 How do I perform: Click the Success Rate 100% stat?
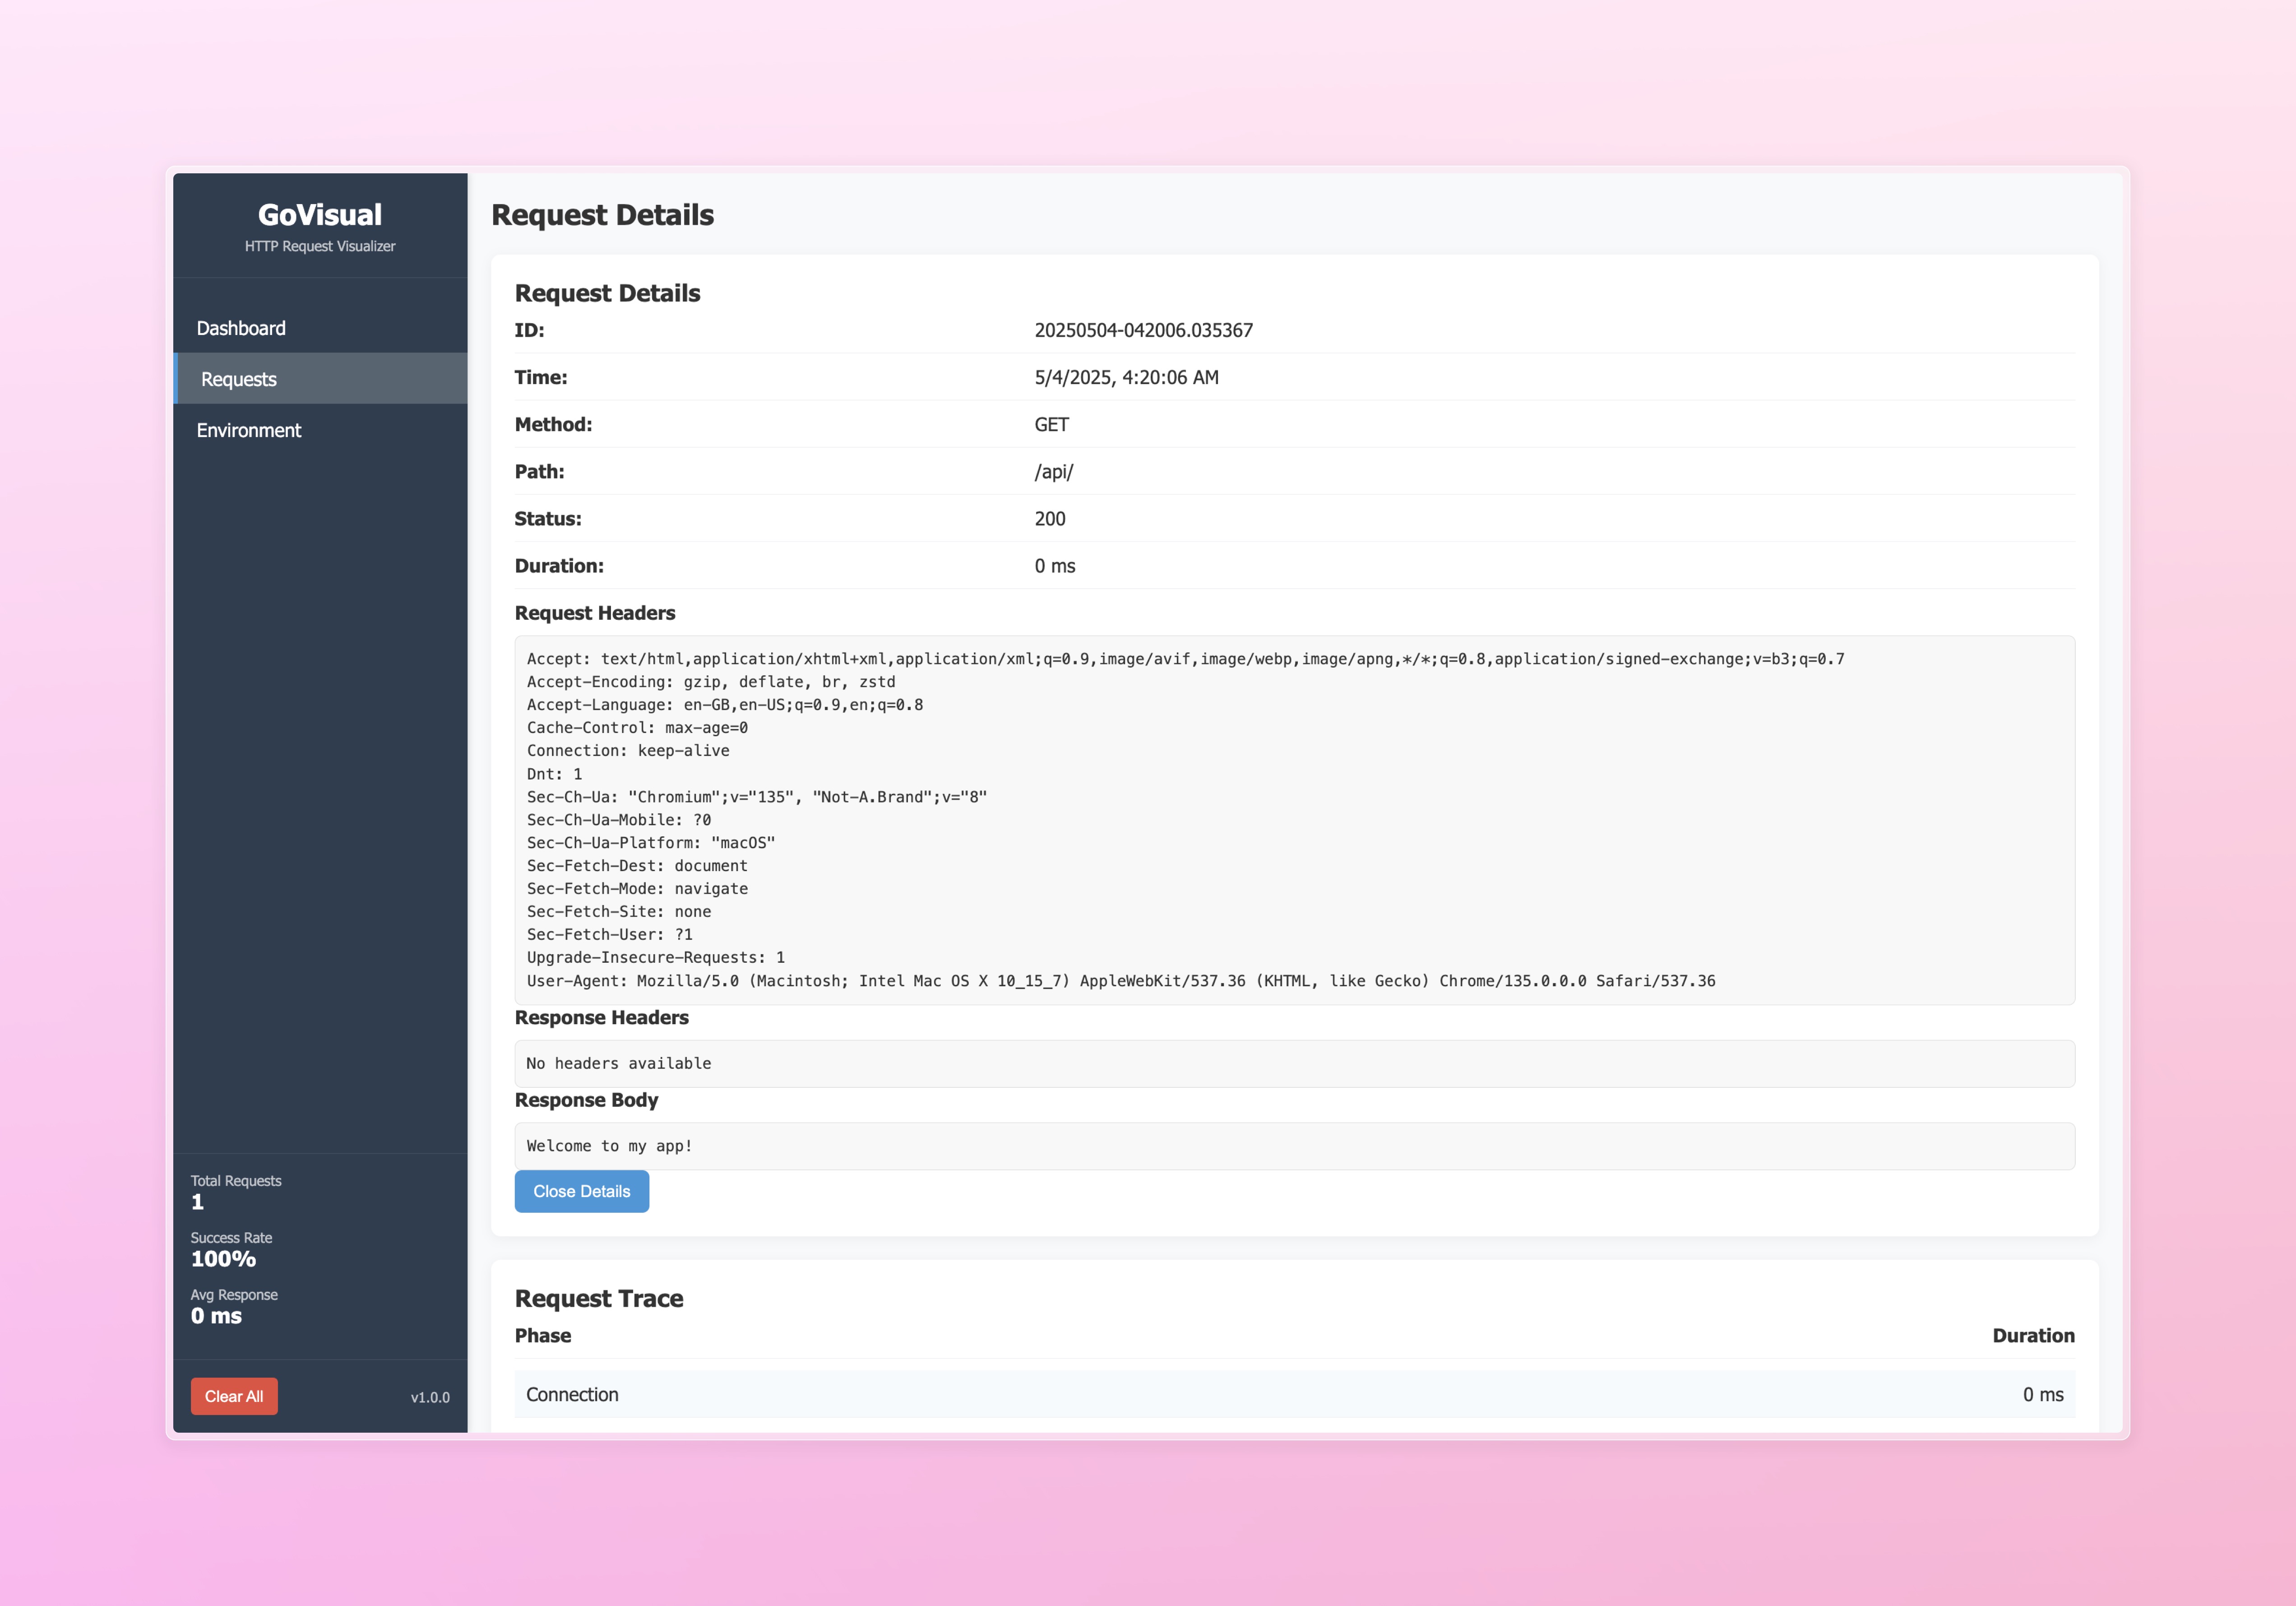coord(223,1259)
